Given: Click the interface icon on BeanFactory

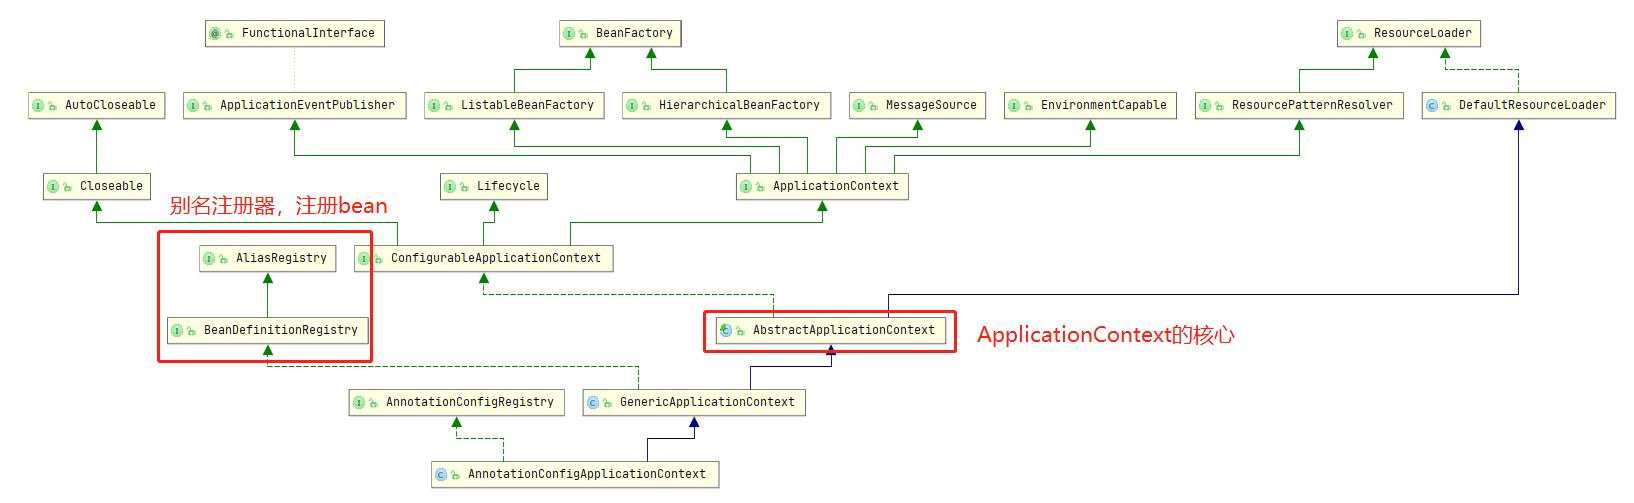Looking at the screenshot, I should point(569,34).
